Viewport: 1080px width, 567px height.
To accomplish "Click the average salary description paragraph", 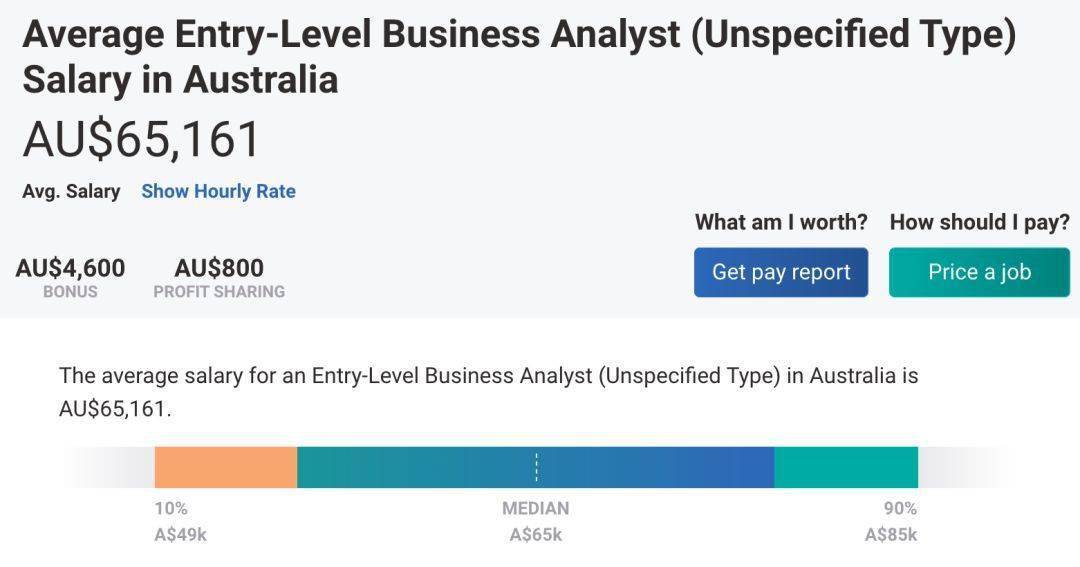I will [488, 392].
